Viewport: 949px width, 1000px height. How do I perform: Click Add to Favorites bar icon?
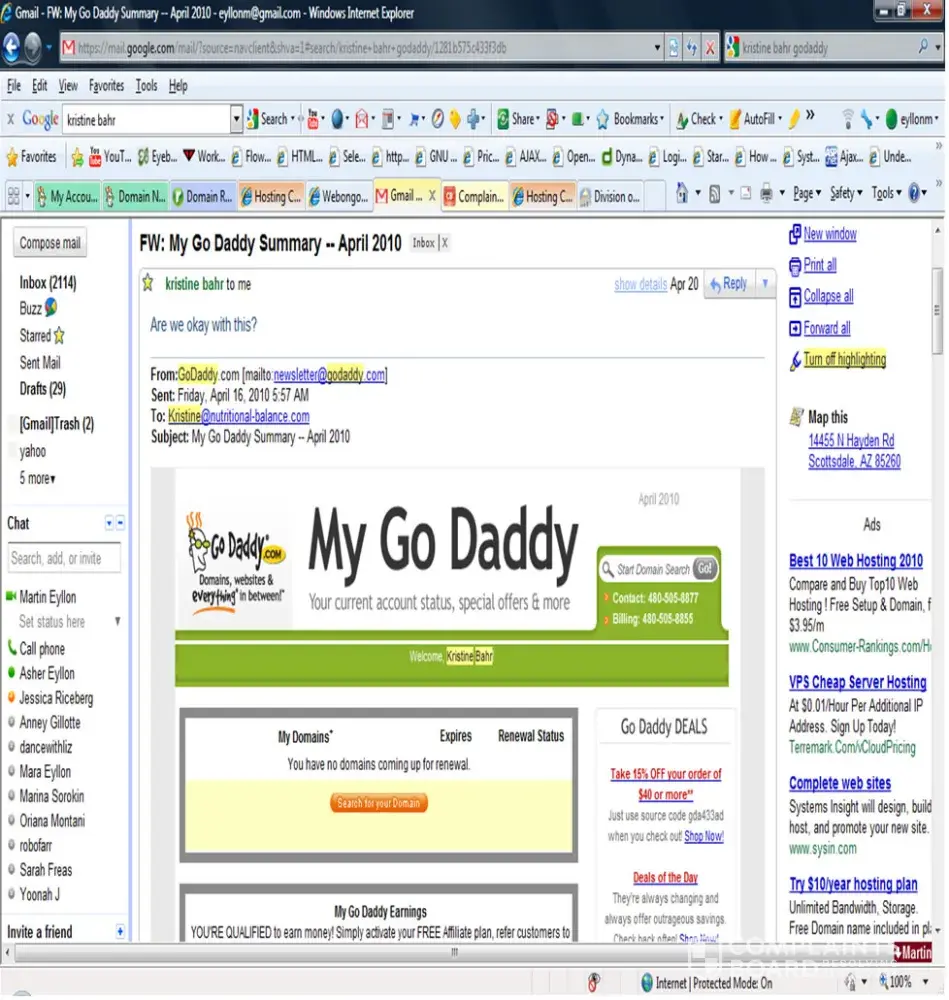click(x=77, y=157)
